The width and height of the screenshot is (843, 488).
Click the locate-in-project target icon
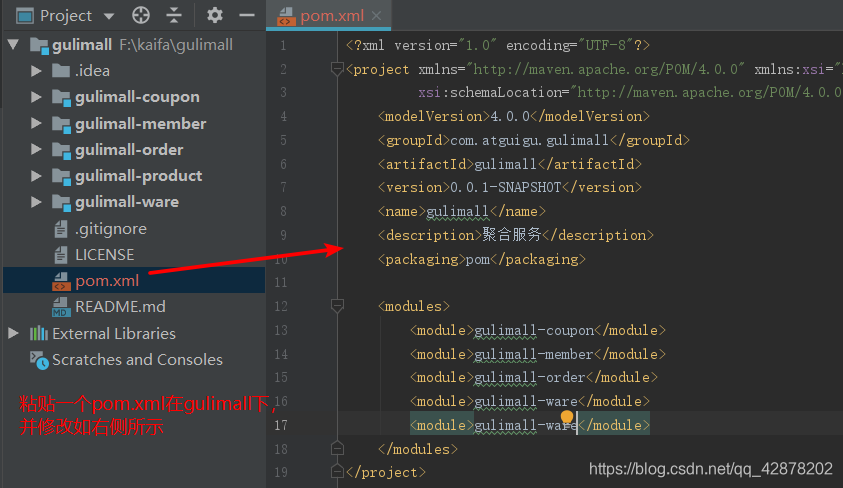pos(141,16)
